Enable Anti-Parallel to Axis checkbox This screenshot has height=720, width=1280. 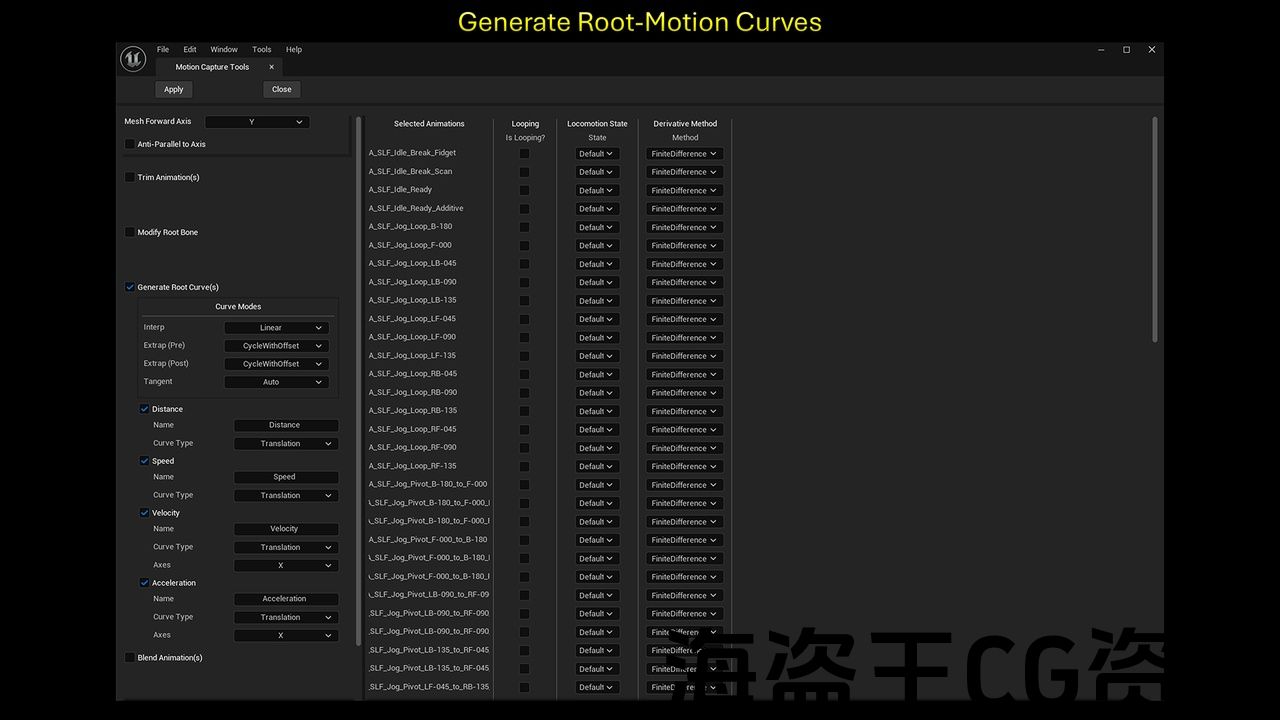(130, 144)
